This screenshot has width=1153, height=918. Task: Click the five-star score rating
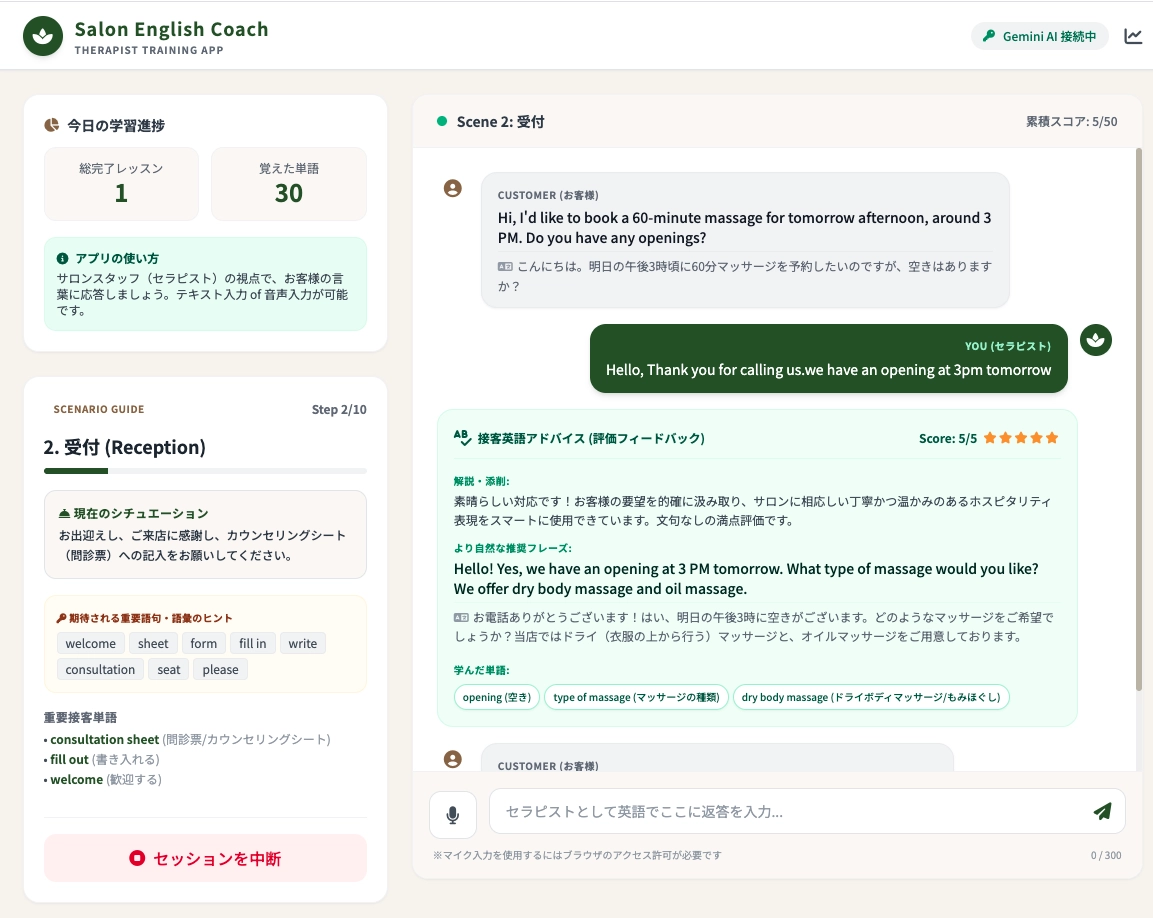coord(1021,438)
